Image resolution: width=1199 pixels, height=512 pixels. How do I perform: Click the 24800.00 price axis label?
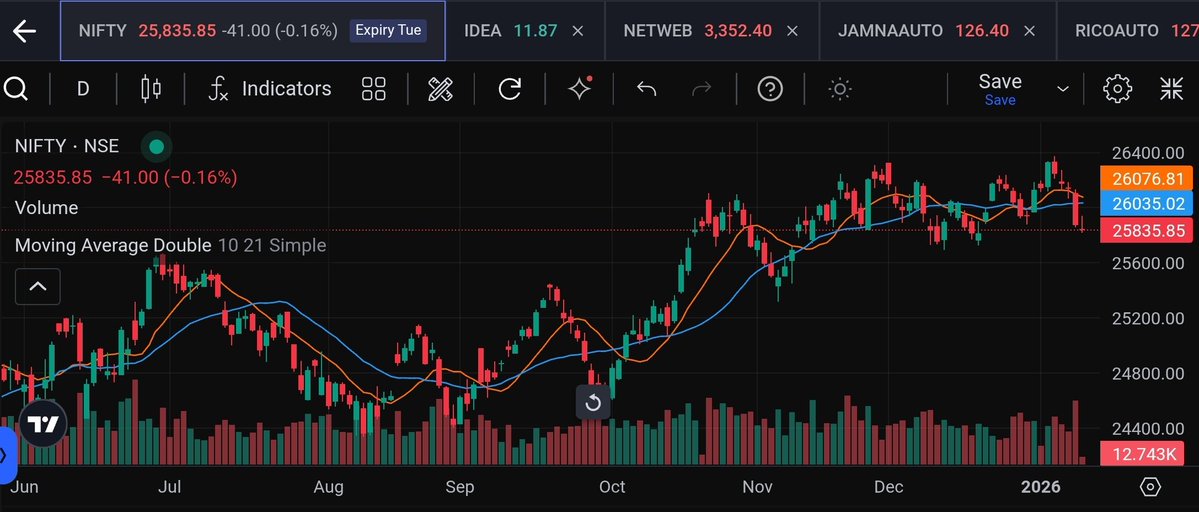click(x=1148, y=374)
